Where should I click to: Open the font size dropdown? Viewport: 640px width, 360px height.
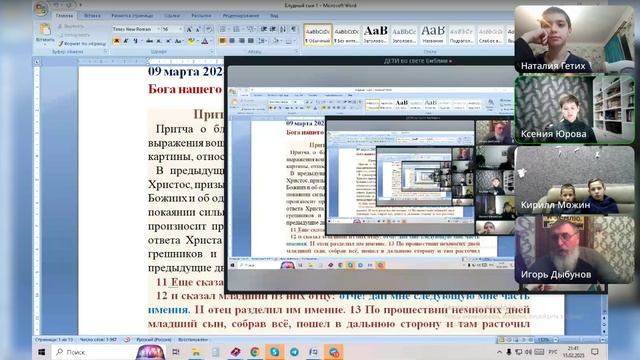click(180, 29)
